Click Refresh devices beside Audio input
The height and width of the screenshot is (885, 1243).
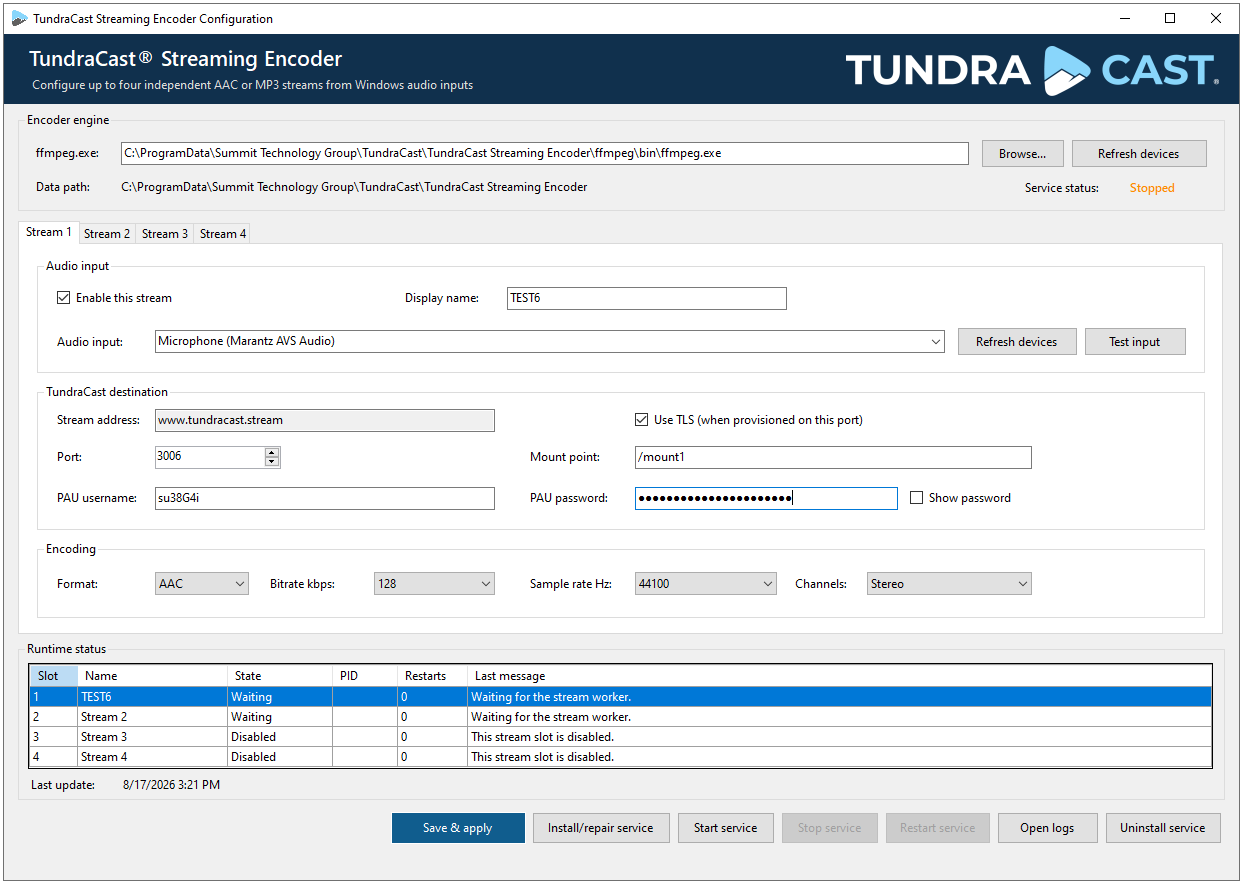tap(1017, 342)
